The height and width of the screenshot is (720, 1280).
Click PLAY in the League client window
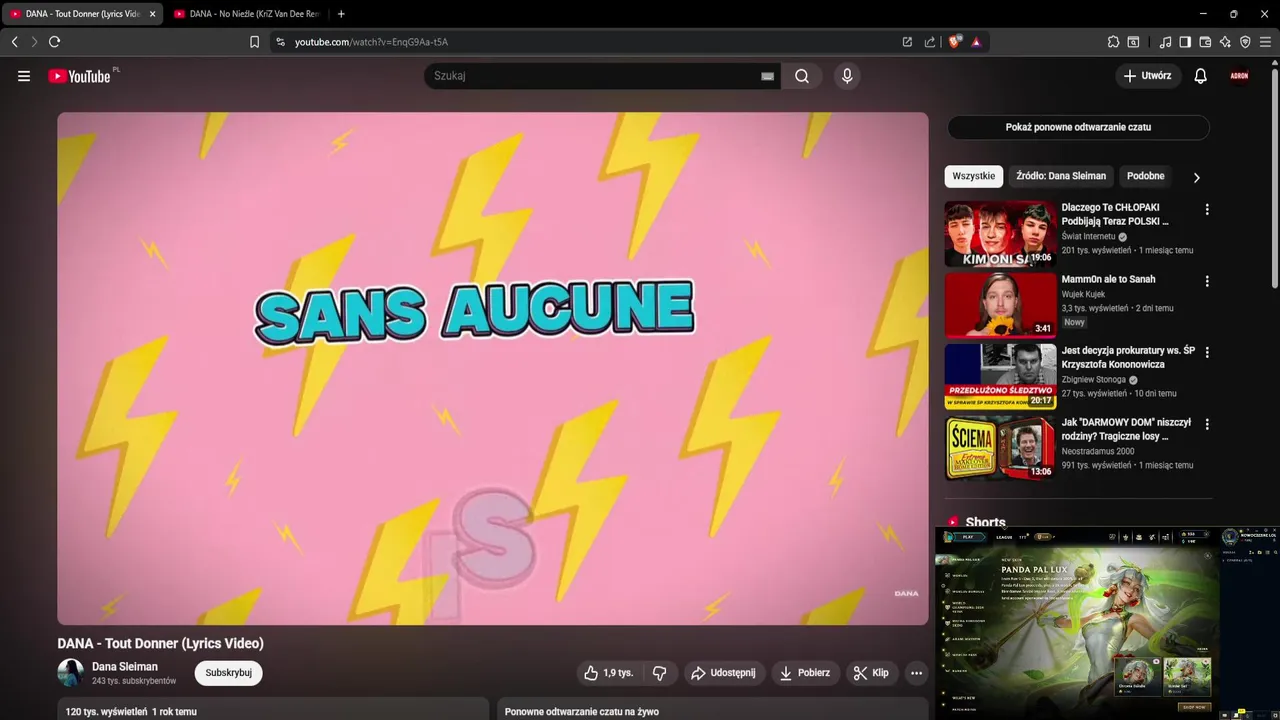(x=968, y=537)
